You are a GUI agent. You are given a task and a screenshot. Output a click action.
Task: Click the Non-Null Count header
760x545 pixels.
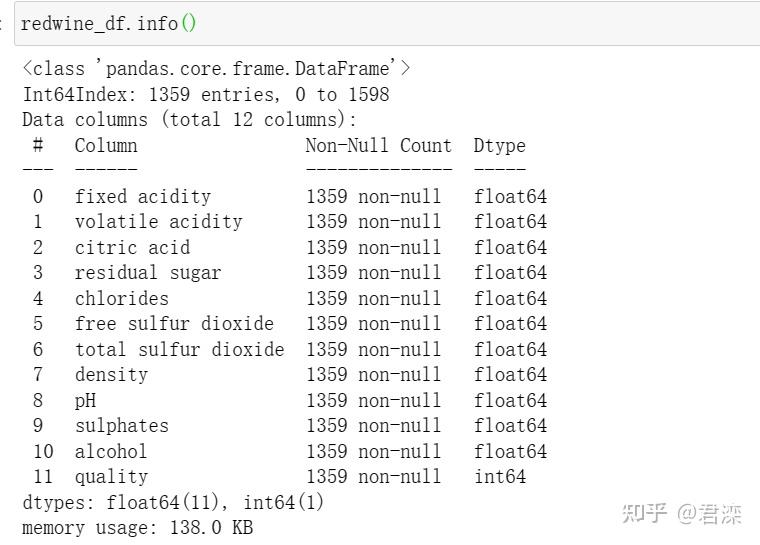coord(379,145)
